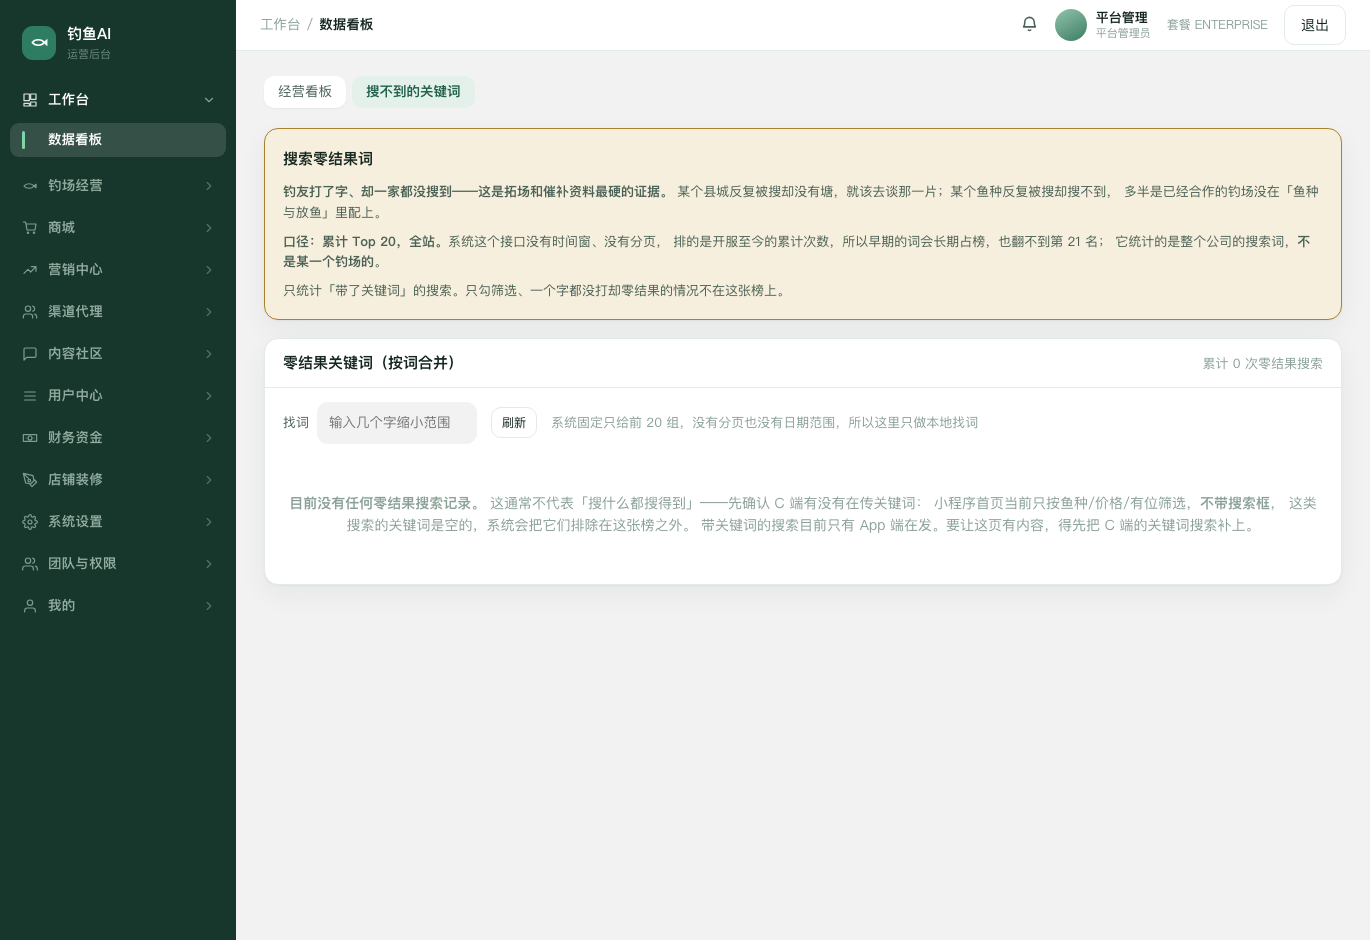1370x940 pixels.
Task: Open 内容社区 menu entry
Action: click(118, 354)
